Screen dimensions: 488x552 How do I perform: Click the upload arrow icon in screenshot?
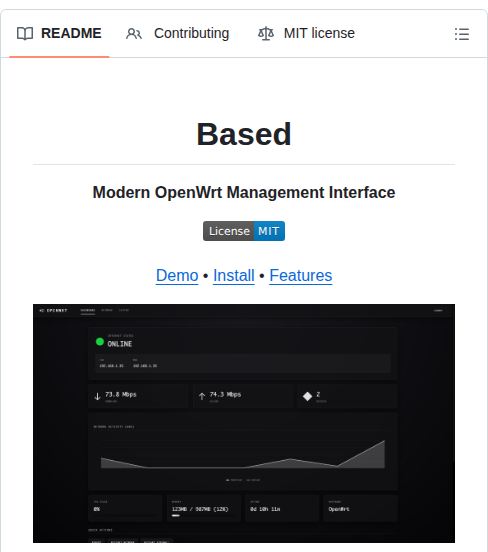202,396
